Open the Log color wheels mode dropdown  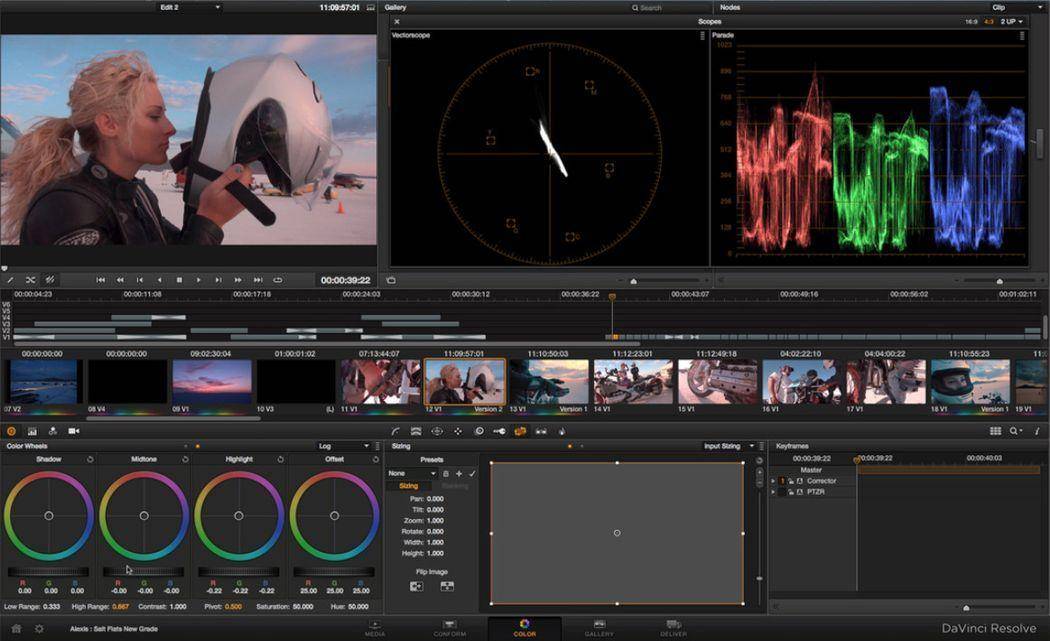tap(345, 446)
